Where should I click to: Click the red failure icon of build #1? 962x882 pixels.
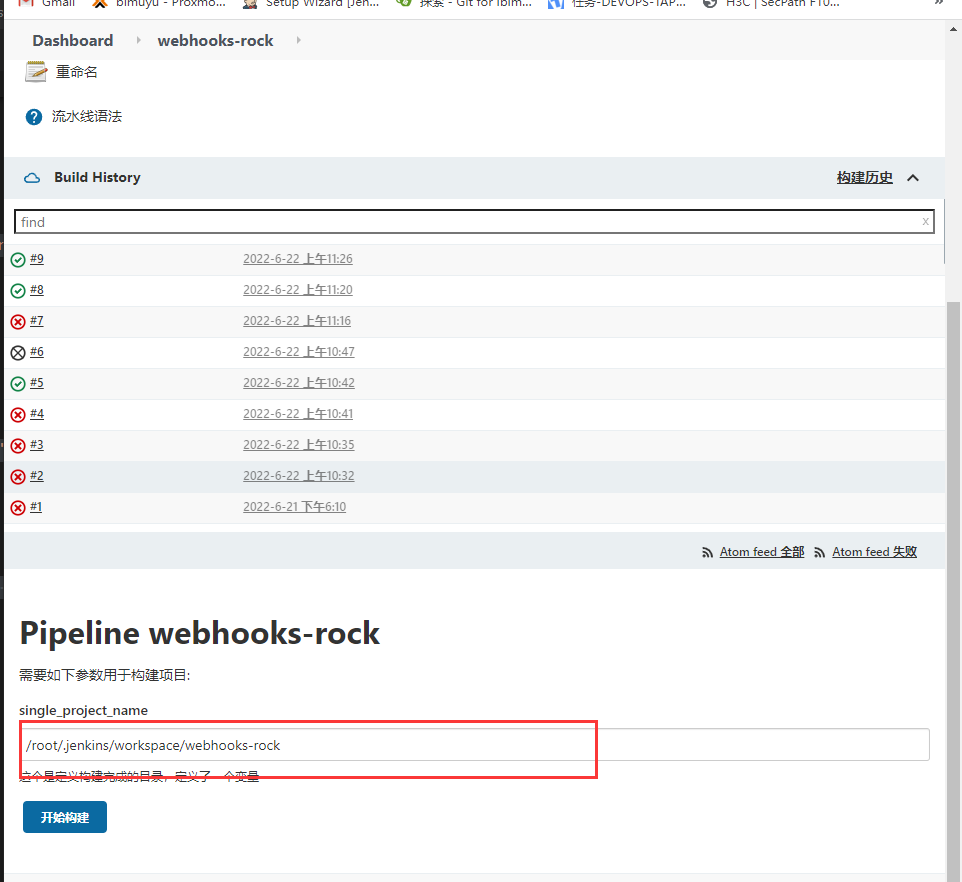click(16, 506)
